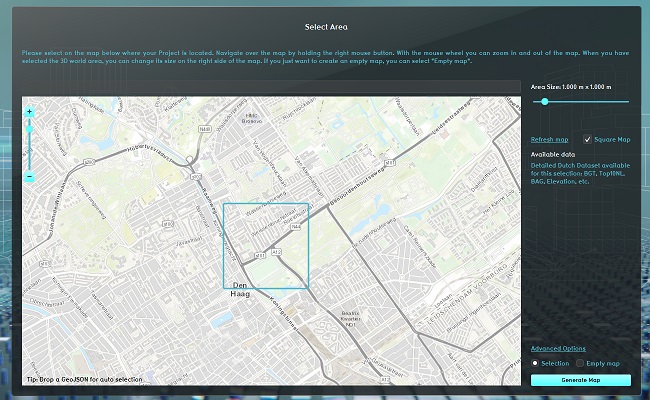Click the GeoJSON tip text on map
This screenshot has width=650, height=400.
click(84, 380)
